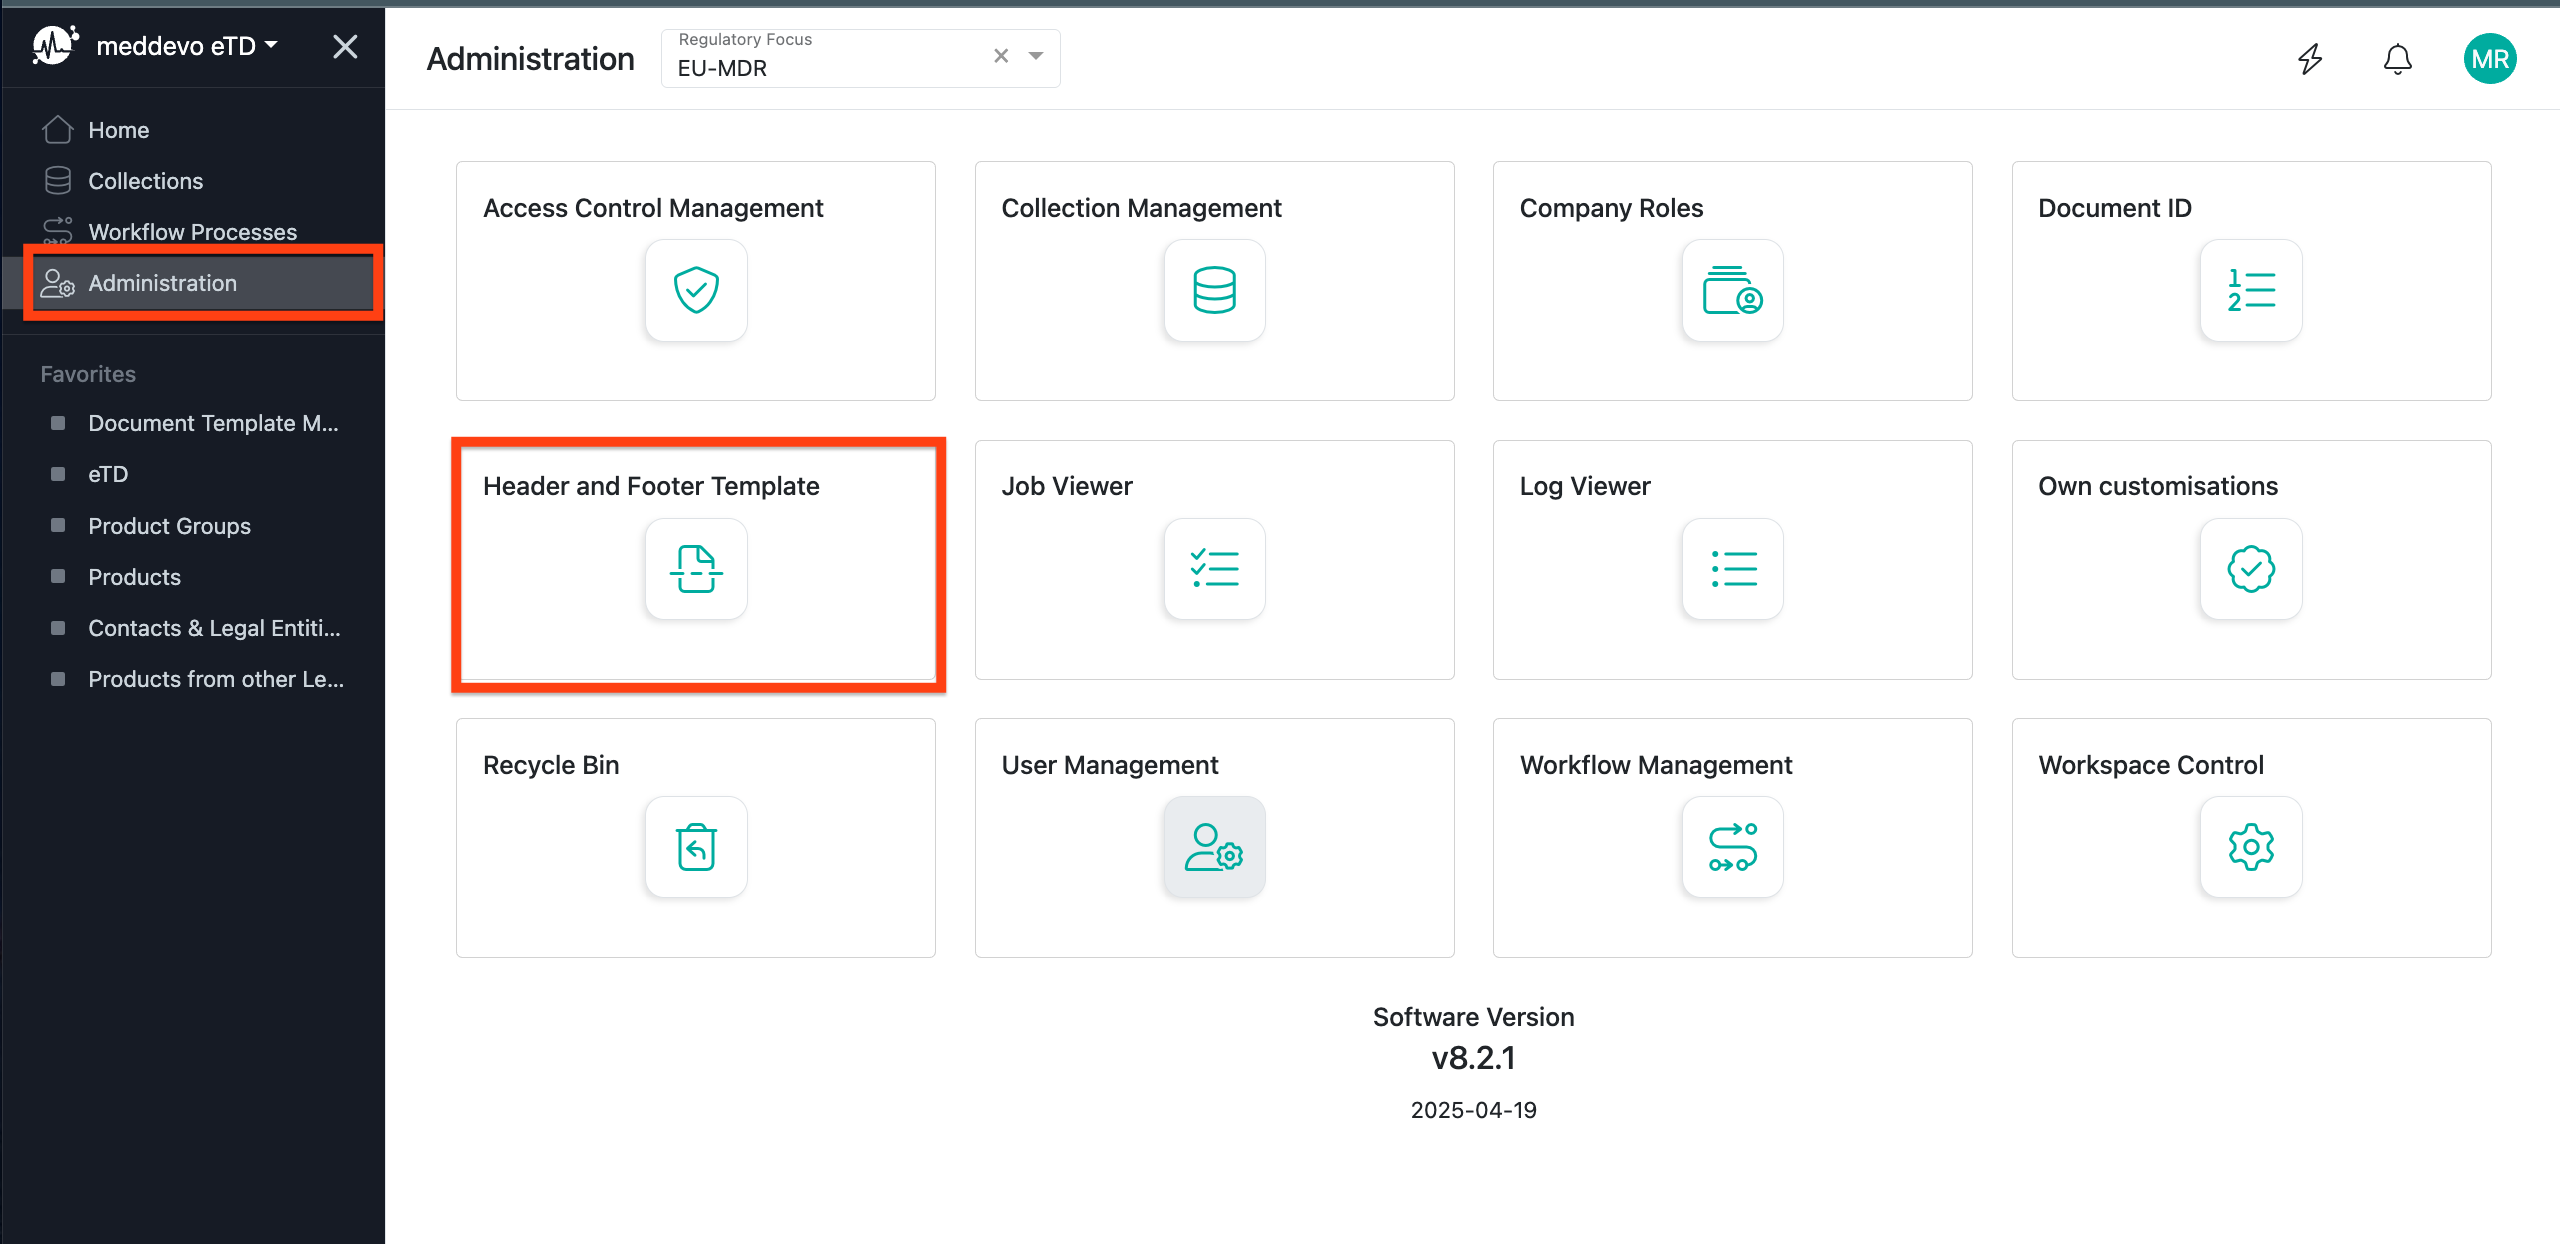Click the Workflow Management icon
2560x1244 pixels.
click(1732, 847)
